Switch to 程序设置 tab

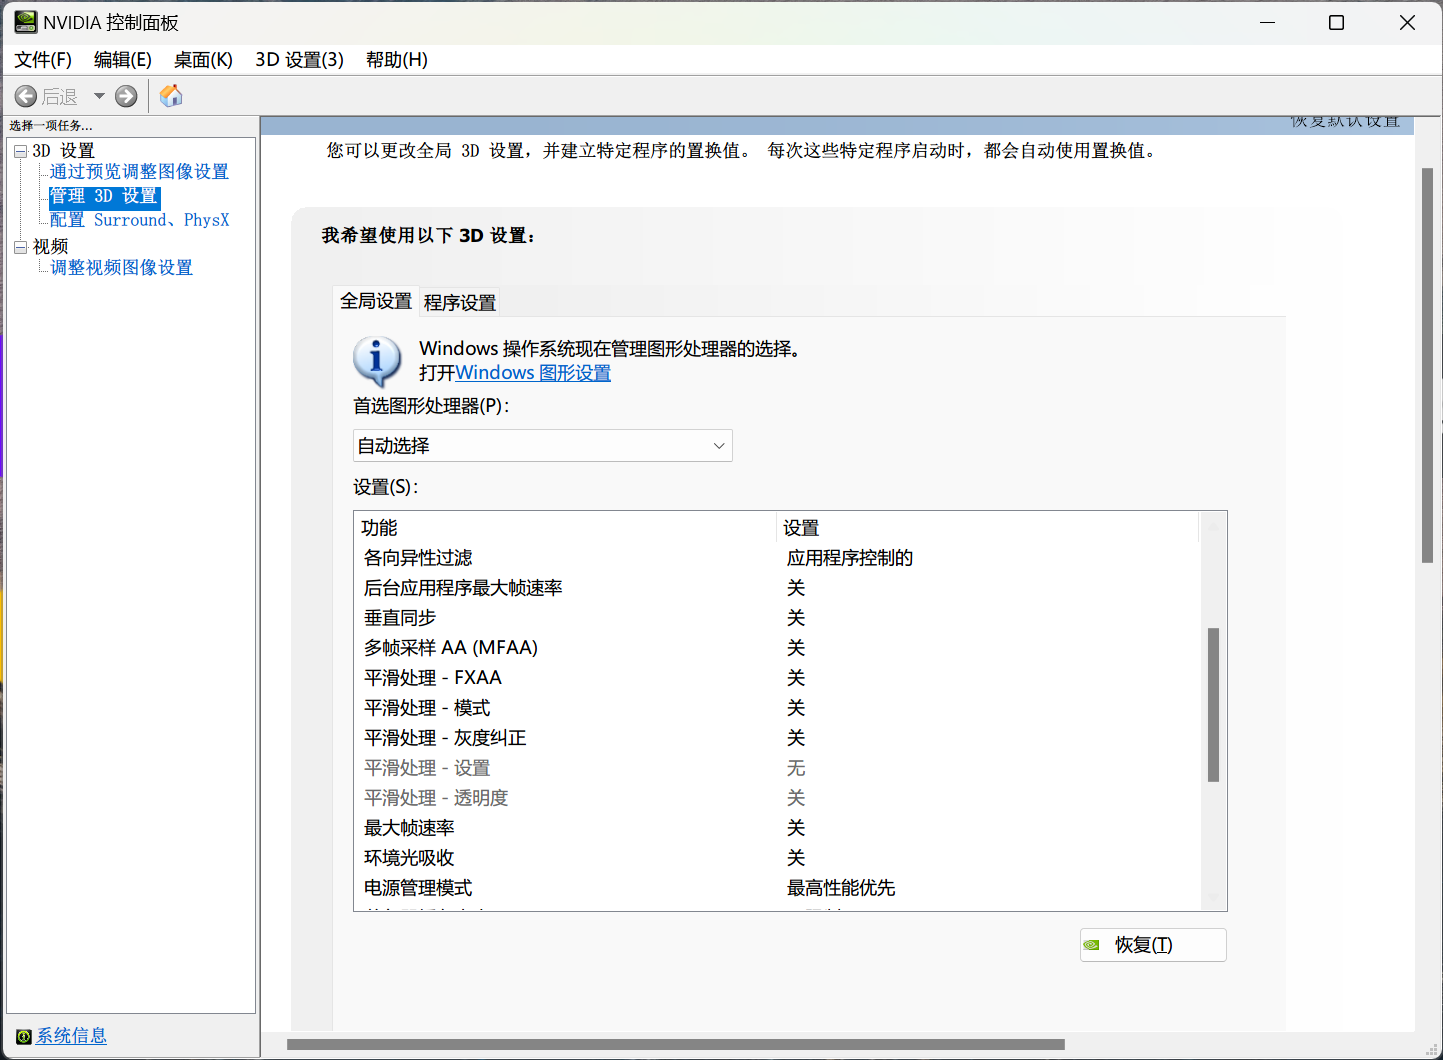click(459, 302)
